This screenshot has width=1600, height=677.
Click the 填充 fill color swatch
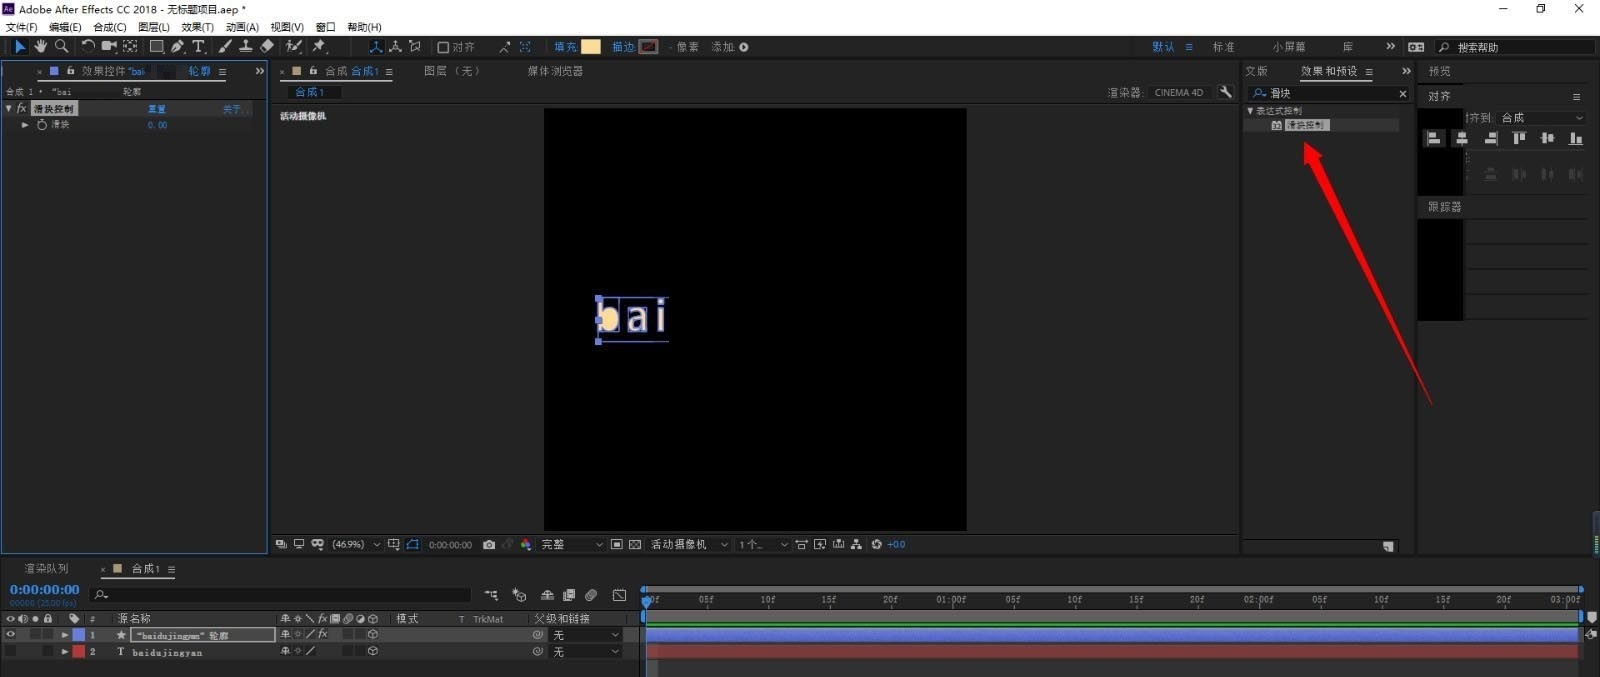pyautogui.click(x=591, y=47)
